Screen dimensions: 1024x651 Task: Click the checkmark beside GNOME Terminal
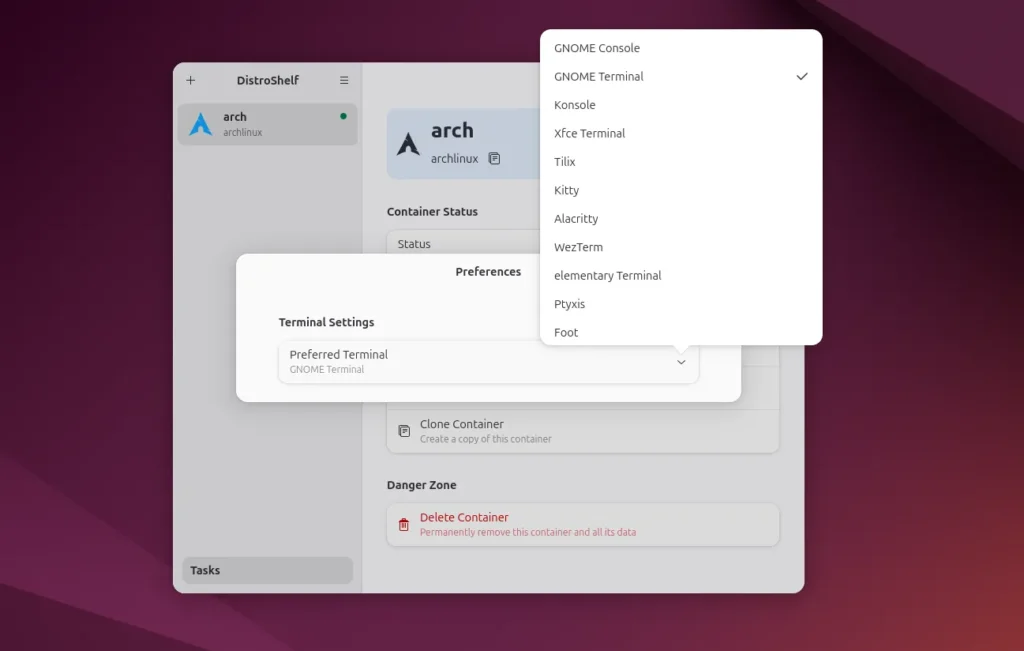point(802,76)
